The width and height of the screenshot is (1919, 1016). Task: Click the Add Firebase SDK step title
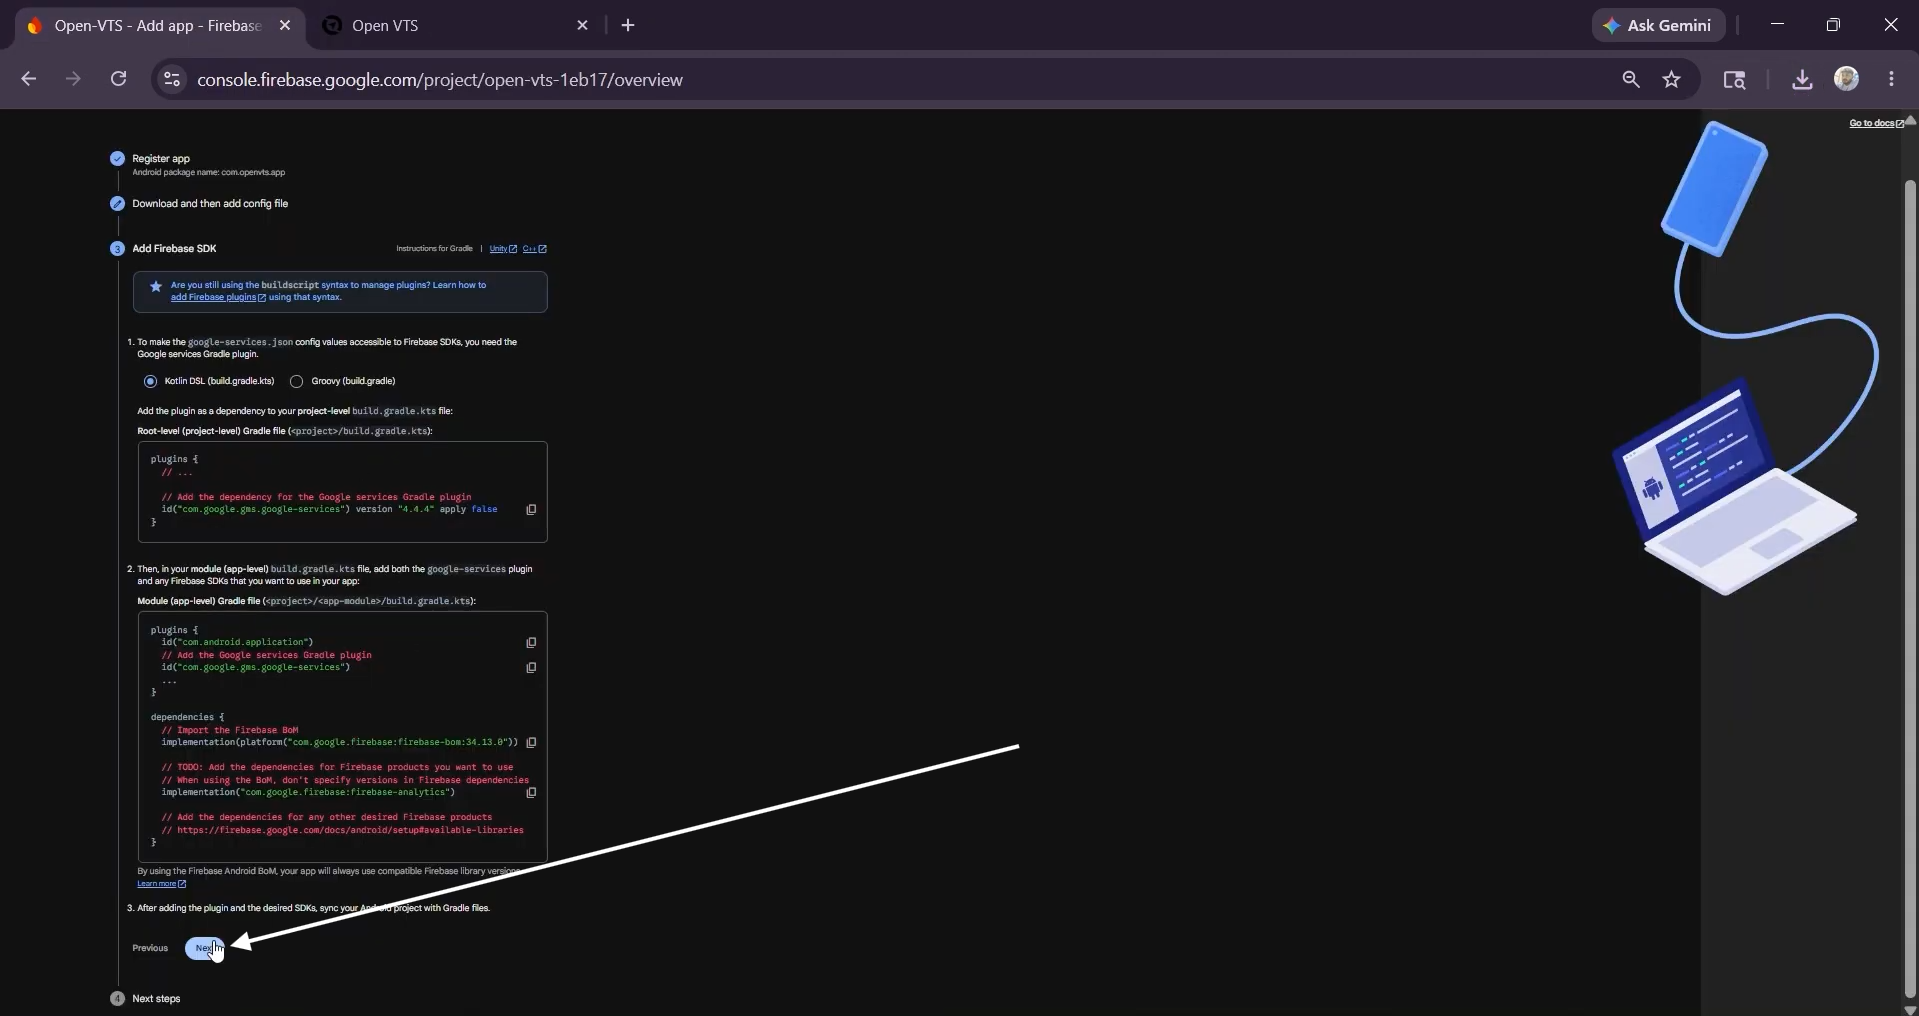pyautogui.click(x=174, y=248)
